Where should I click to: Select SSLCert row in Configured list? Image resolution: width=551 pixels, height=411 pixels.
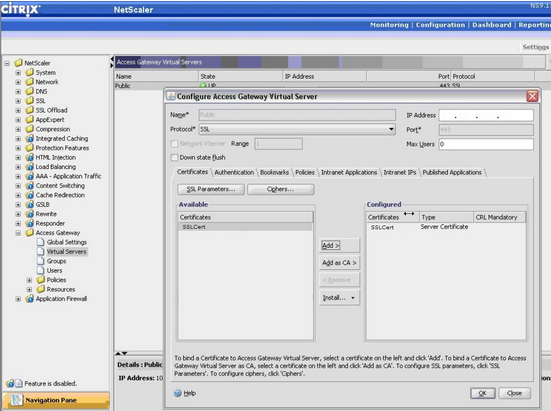click(446, 227)
